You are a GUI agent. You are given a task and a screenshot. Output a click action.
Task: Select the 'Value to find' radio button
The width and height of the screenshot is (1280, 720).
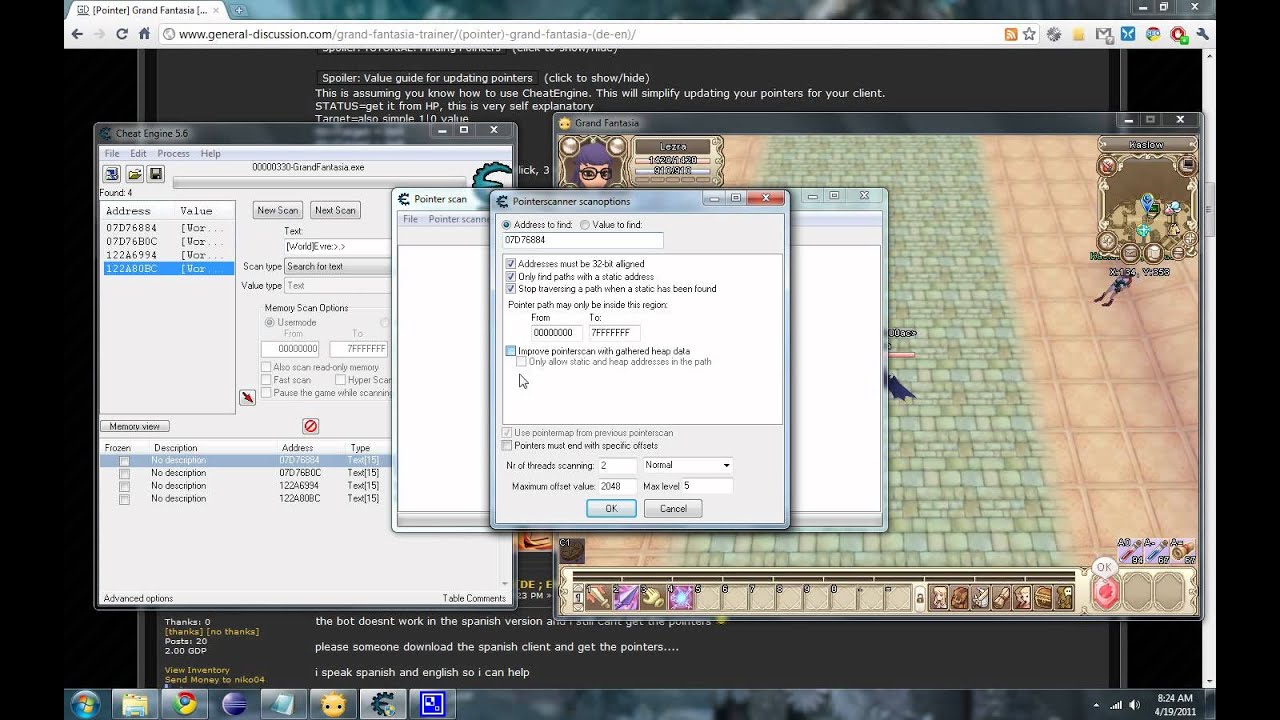(x=585, y=225)
